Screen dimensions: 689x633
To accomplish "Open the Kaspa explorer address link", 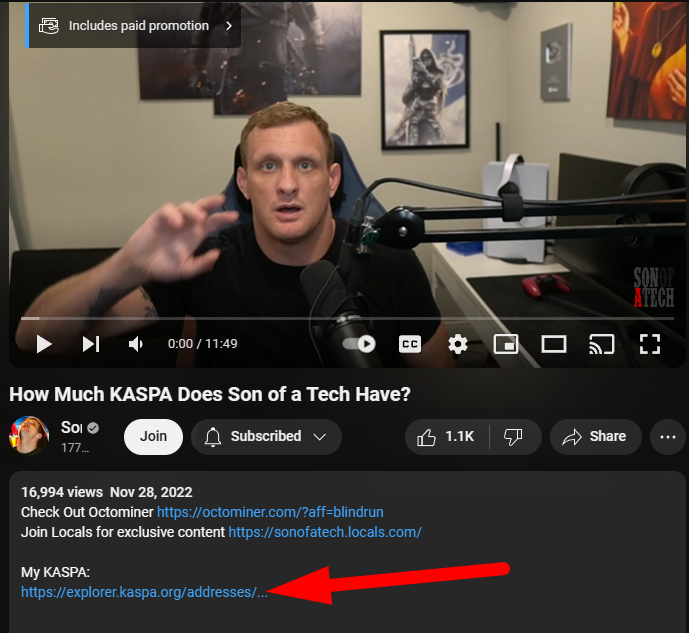I will [x=144, y=592].
